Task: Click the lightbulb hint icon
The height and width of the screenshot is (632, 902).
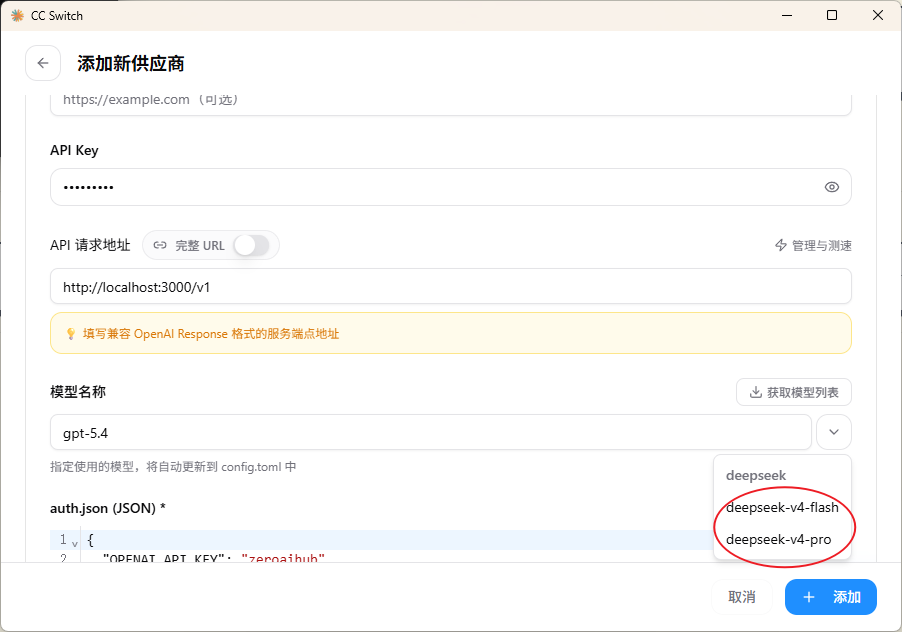Action: tap(71, 334)
